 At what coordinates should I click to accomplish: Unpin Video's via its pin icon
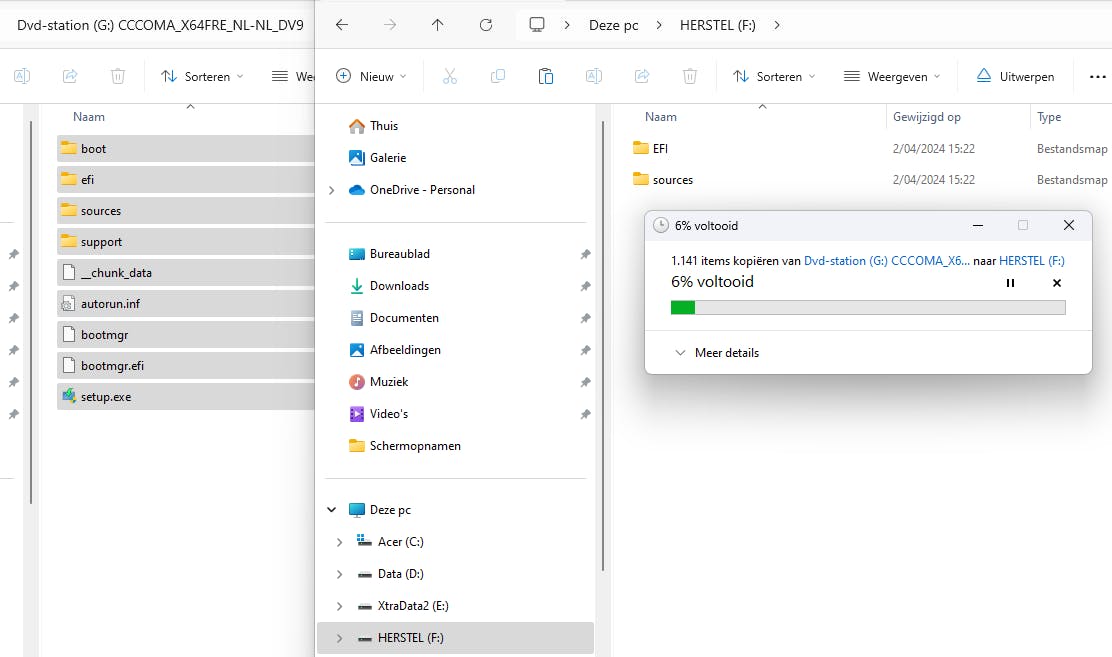click(x=585, y=414)
